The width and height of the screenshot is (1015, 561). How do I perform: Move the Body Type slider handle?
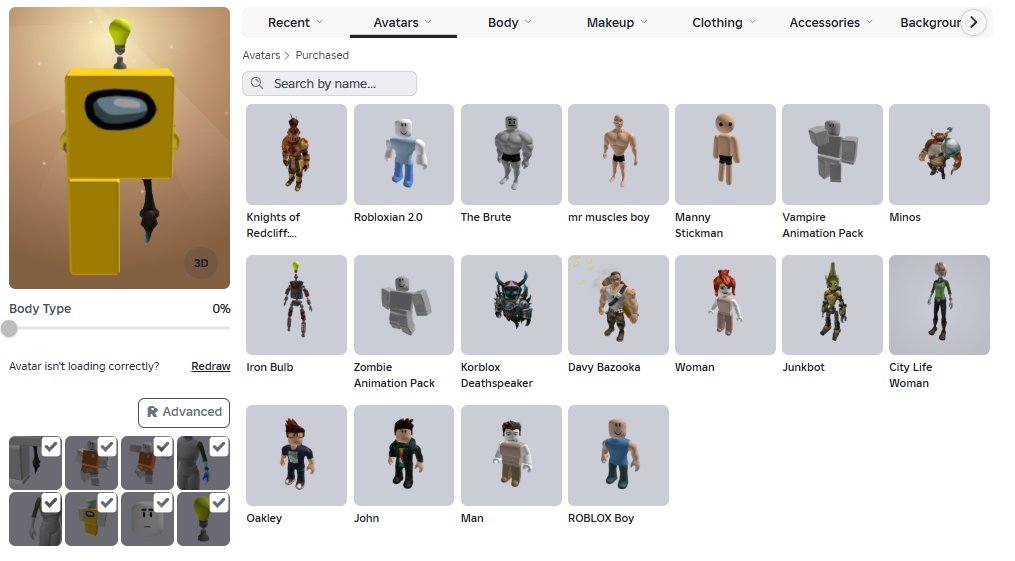[x=9, y=328]
